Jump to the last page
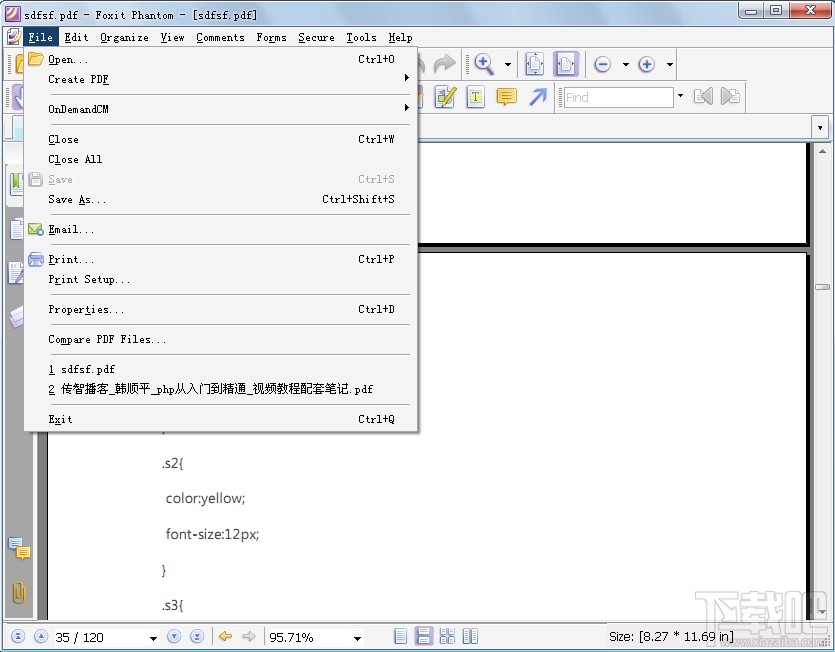Viewport: 835px width, 652px height. click(197, 636)
